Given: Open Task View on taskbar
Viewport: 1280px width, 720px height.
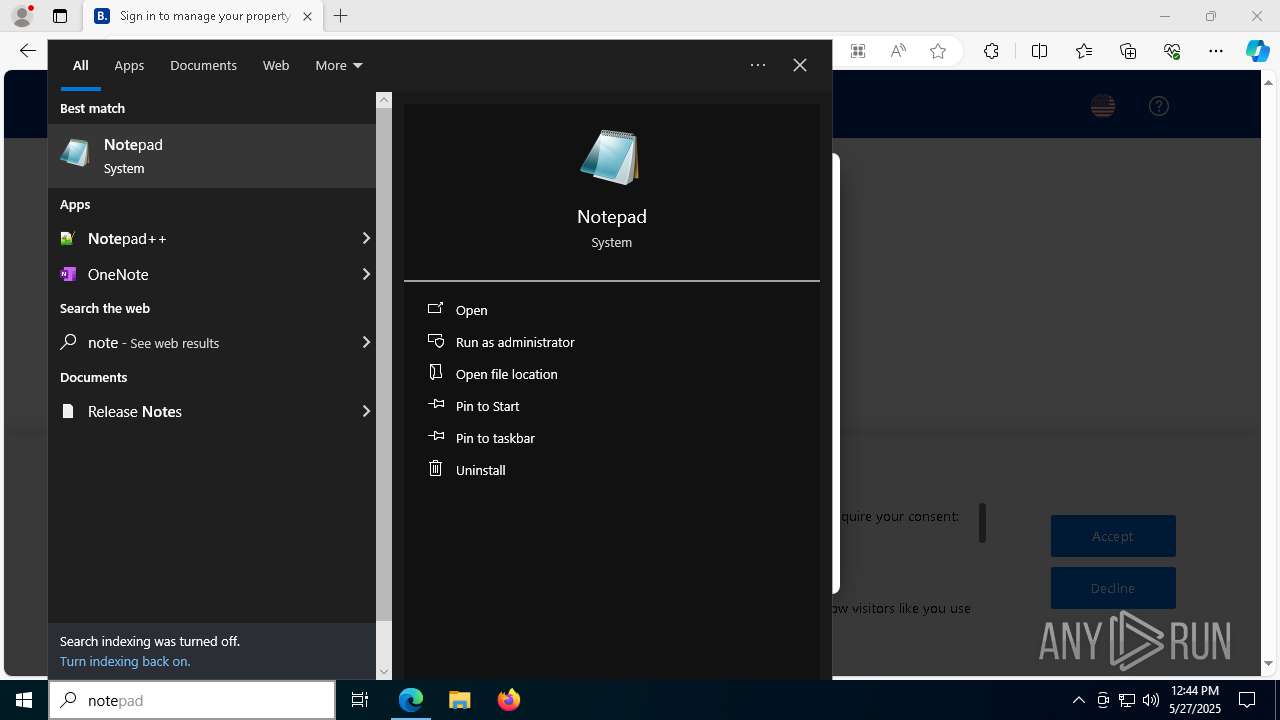Looking at the screenshot, I should [360, 700].
